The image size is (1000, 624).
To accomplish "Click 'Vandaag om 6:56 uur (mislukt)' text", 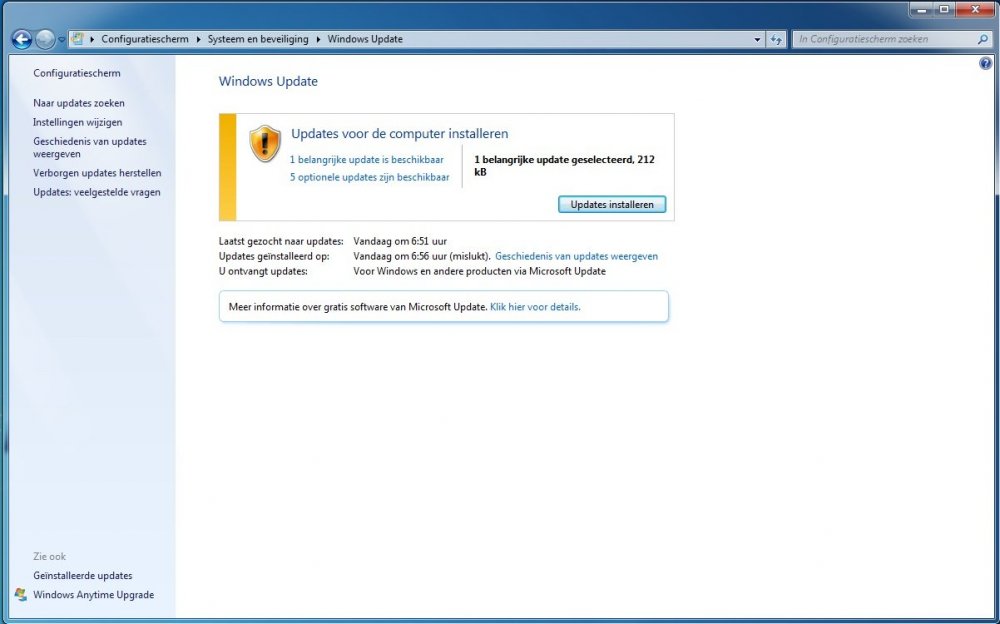I will [x=422, y=256].
